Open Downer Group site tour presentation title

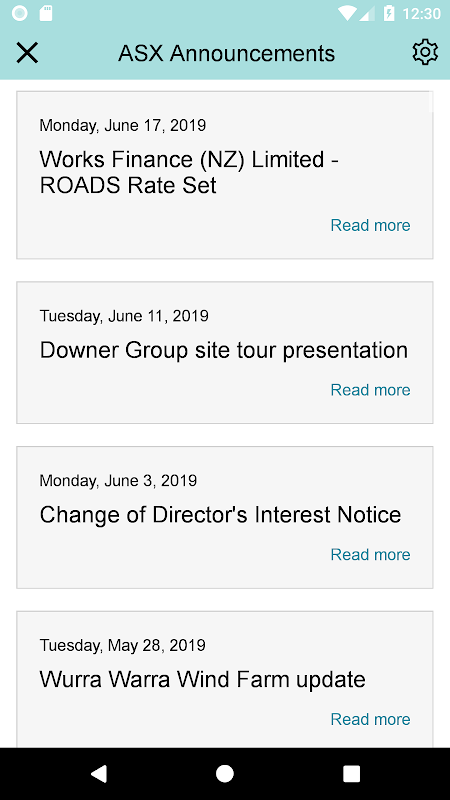coord(223,351)
